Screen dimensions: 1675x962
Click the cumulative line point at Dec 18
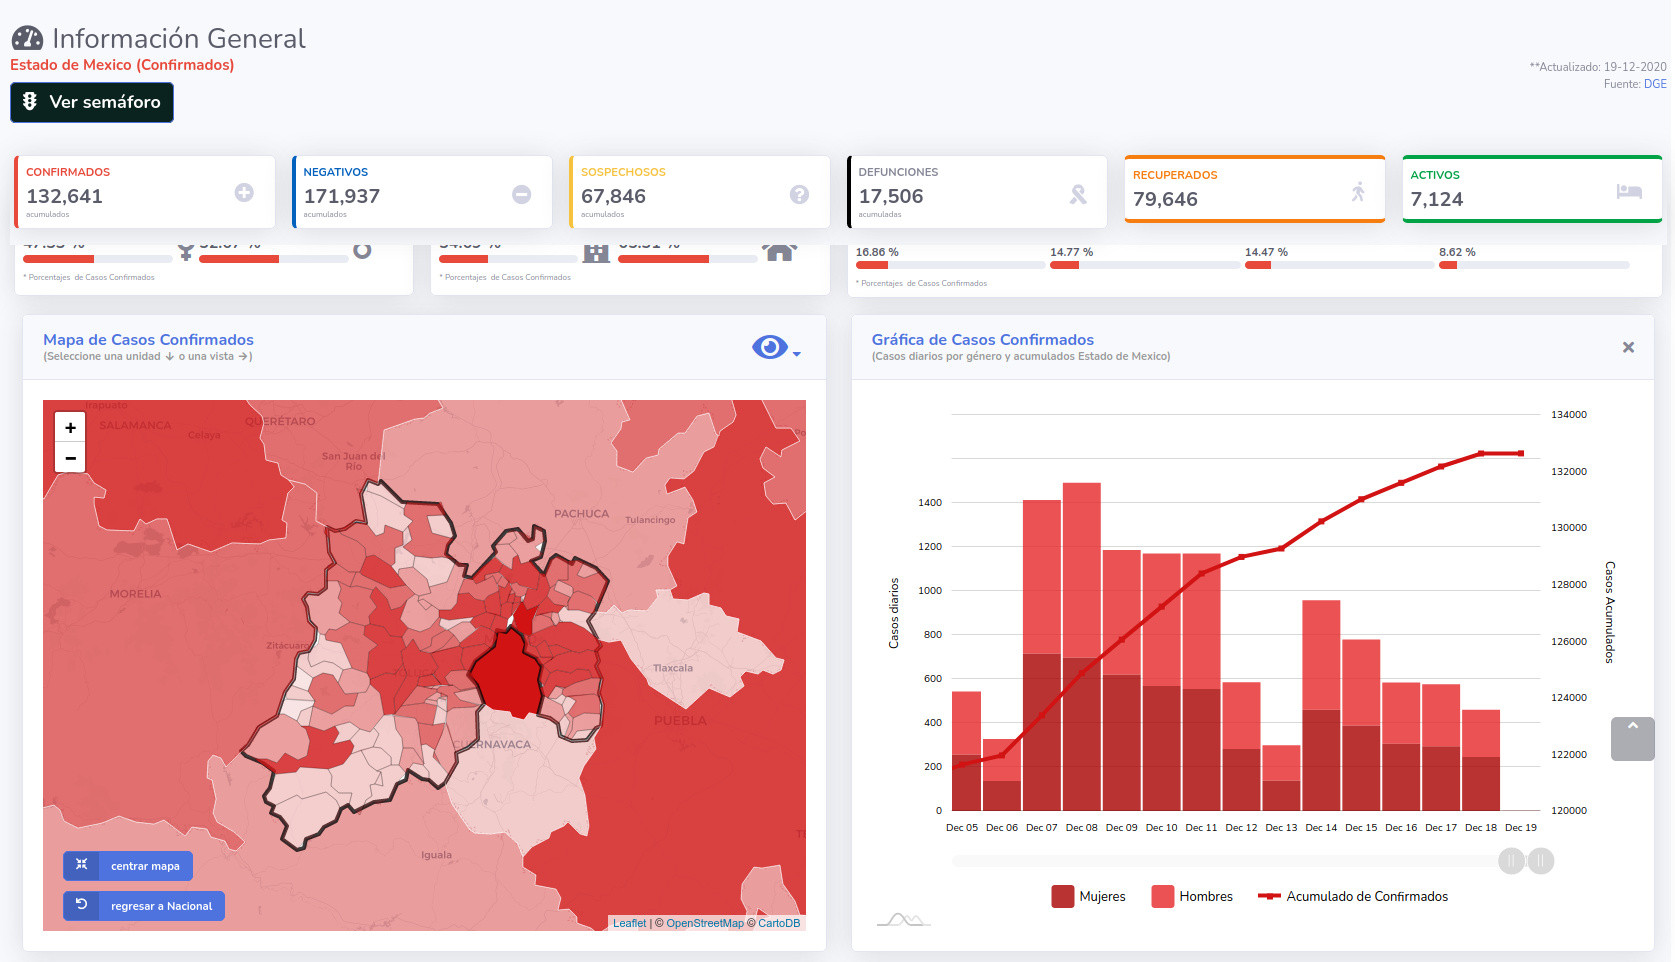point(1481,454)
